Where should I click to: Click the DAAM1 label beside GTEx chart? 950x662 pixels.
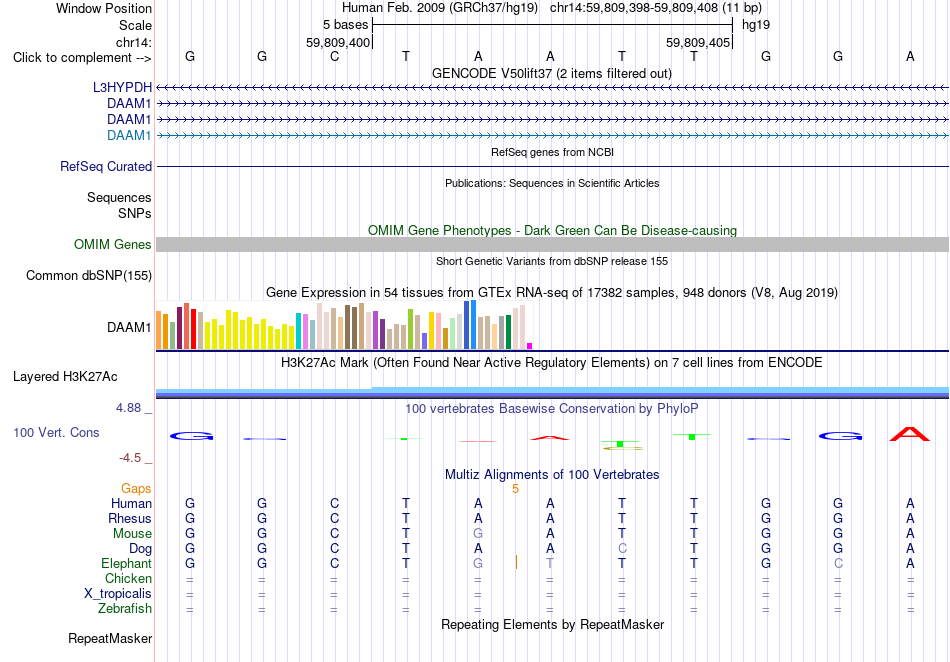[129, 328]
